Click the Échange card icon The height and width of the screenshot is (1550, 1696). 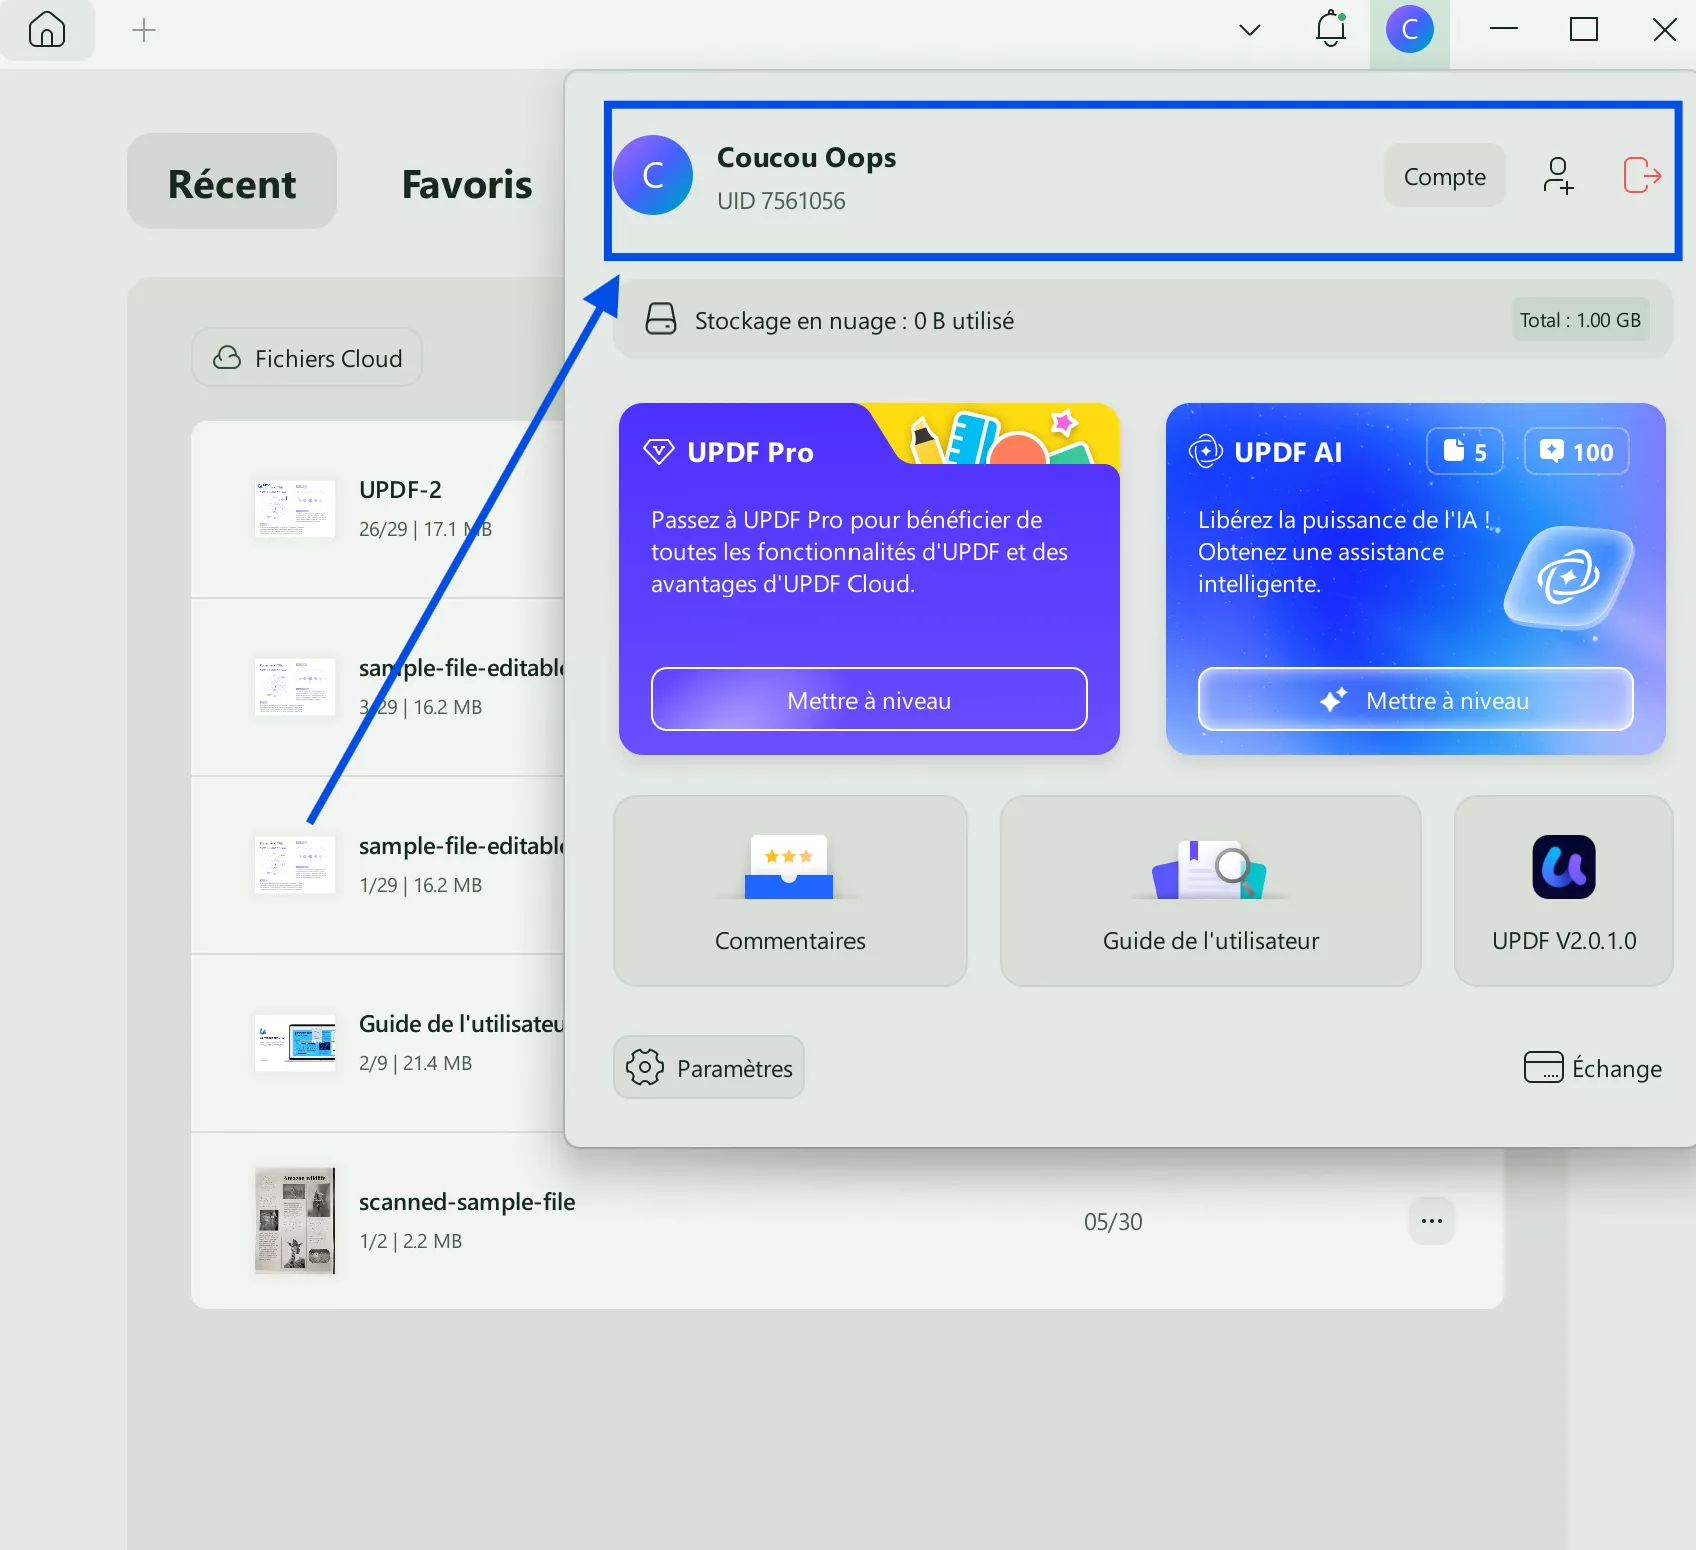pyautogui.click(x=1543, y=1067)
